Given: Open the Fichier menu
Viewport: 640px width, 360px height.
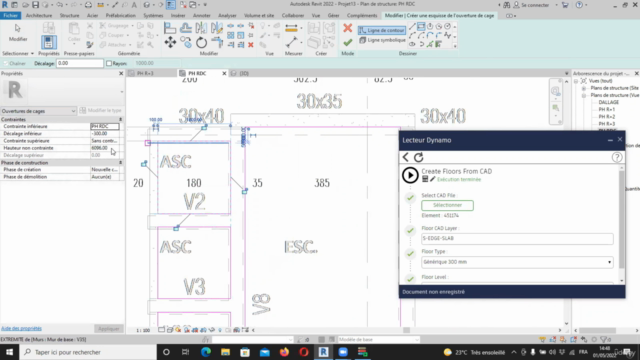Looking at the screenshot, I should (10, 16).
